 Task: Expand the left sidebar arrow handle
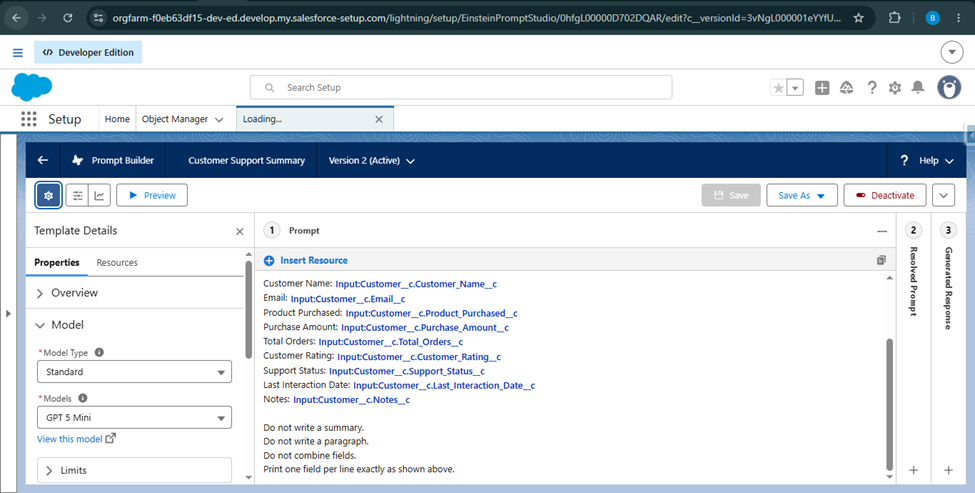(8, 313)
